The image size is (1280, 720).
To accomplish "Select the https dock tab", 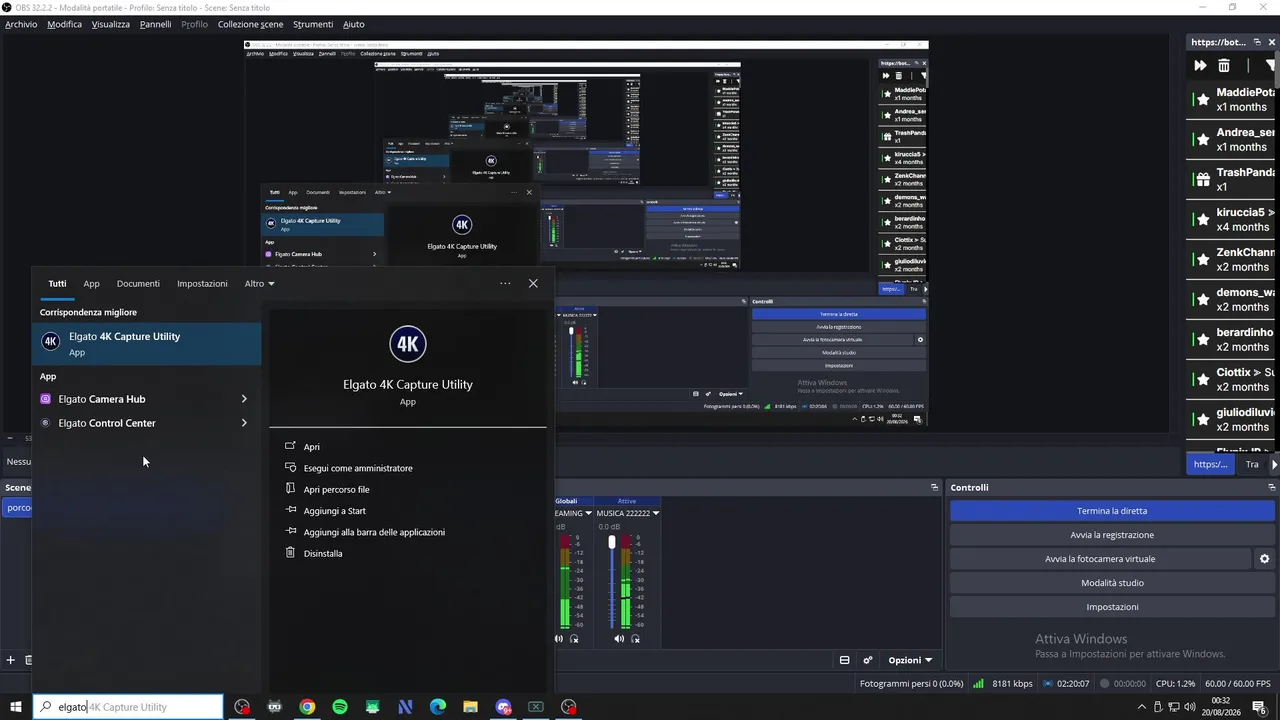I will pyautogui.click(x=1210, y=464).
